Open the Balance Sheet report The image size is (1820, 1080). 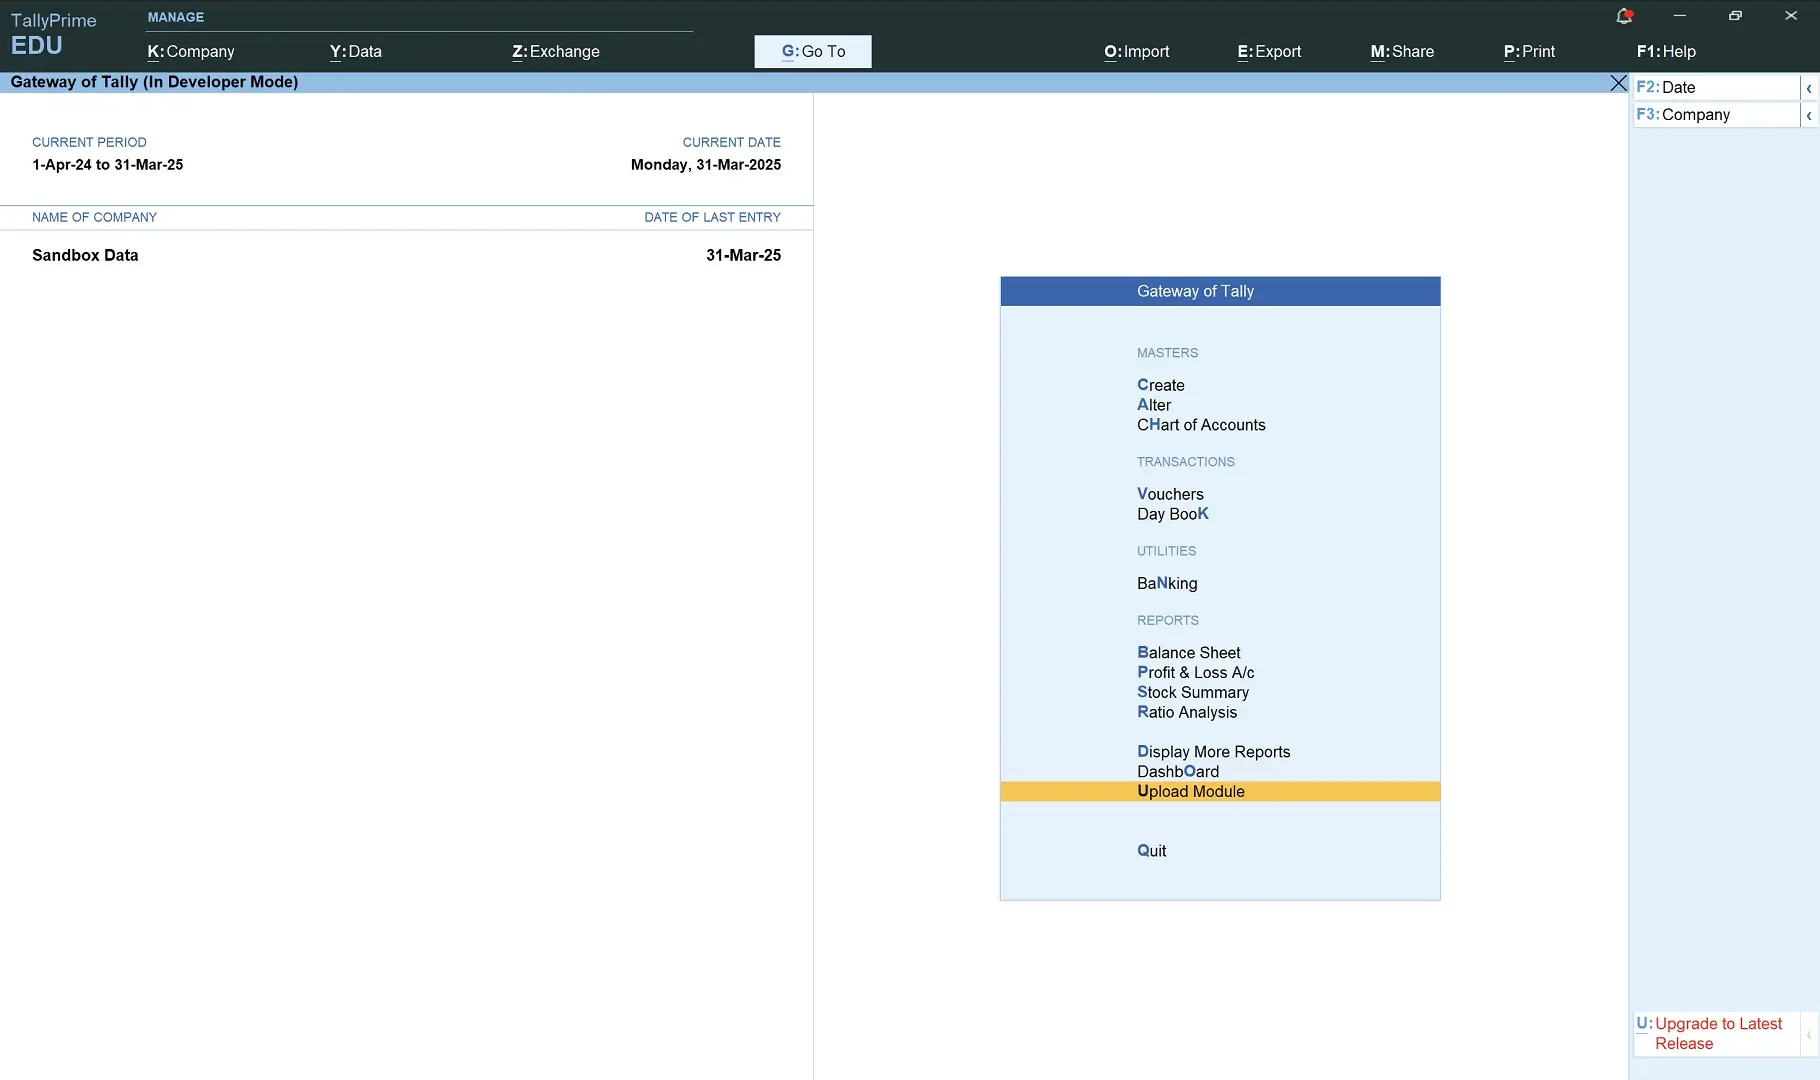[x=1188, y=653]
